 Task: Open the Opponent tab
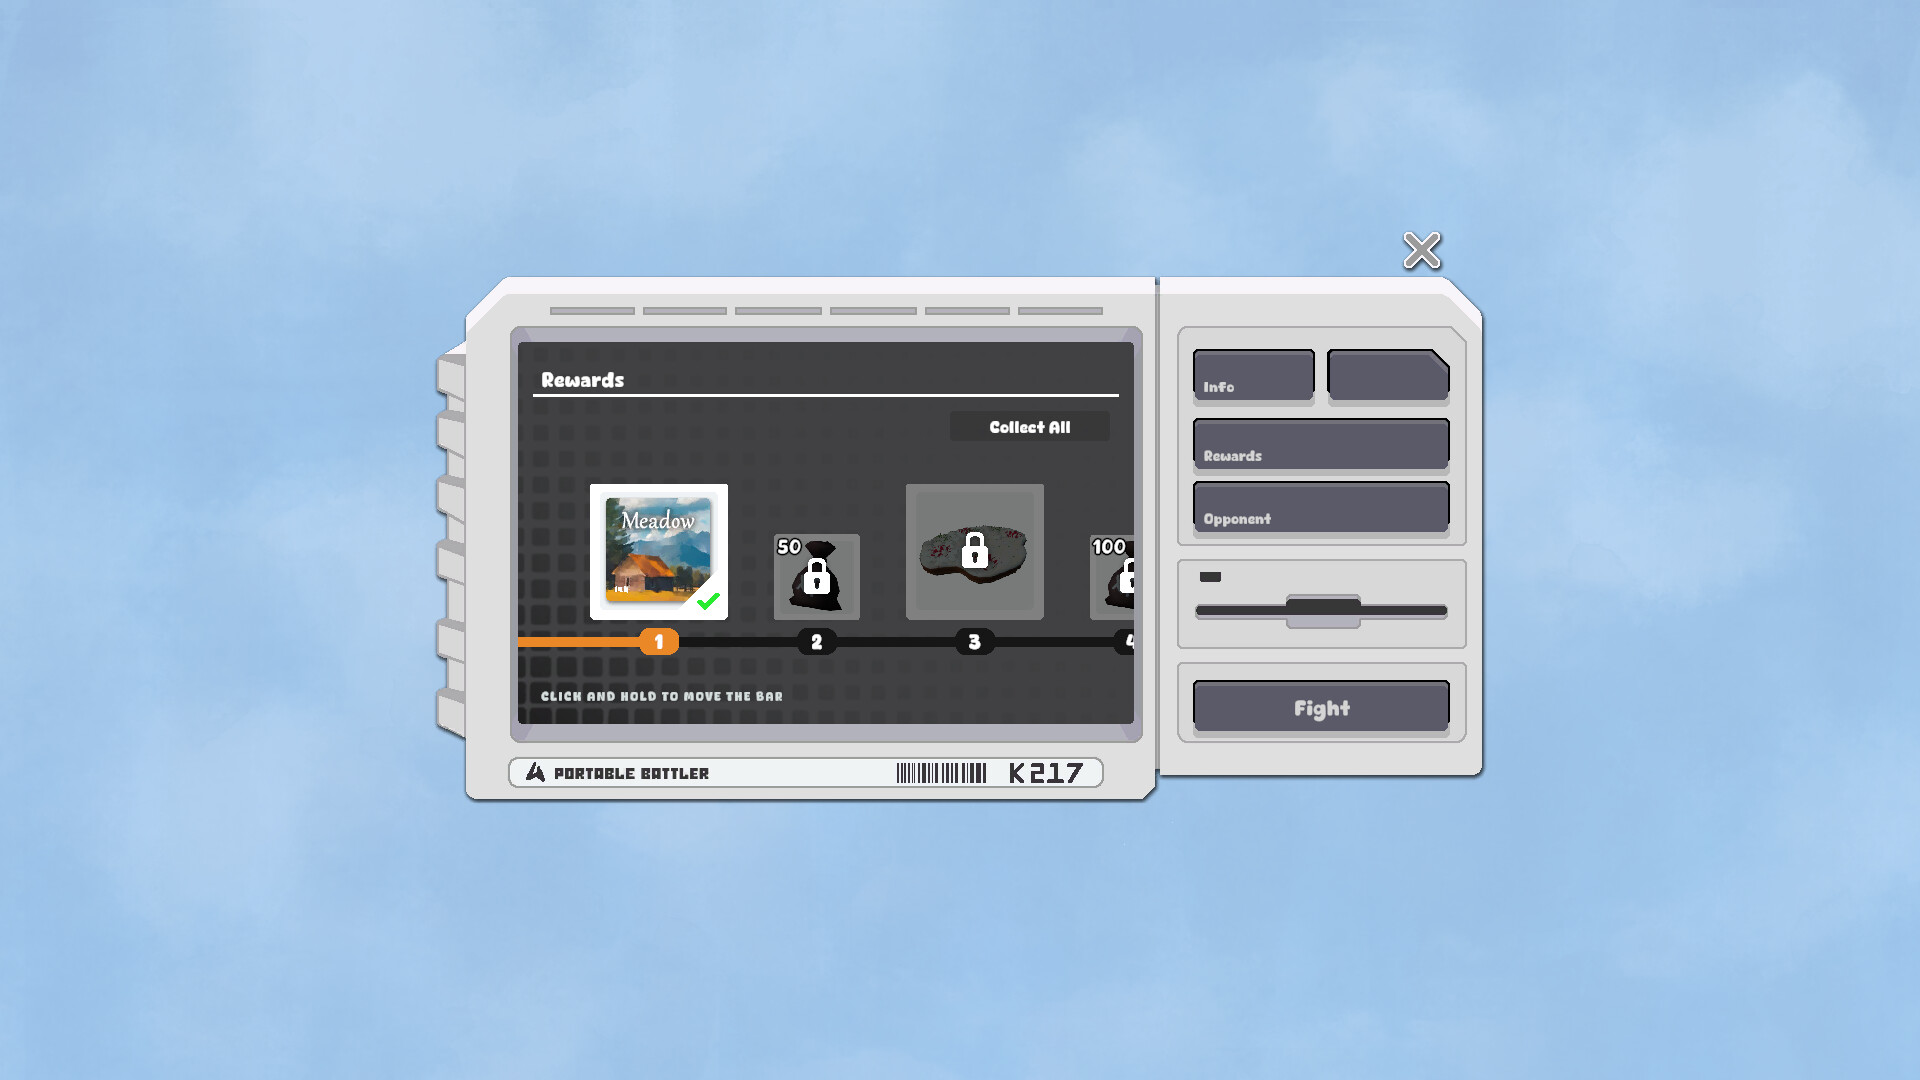[x=1320, y=507]
